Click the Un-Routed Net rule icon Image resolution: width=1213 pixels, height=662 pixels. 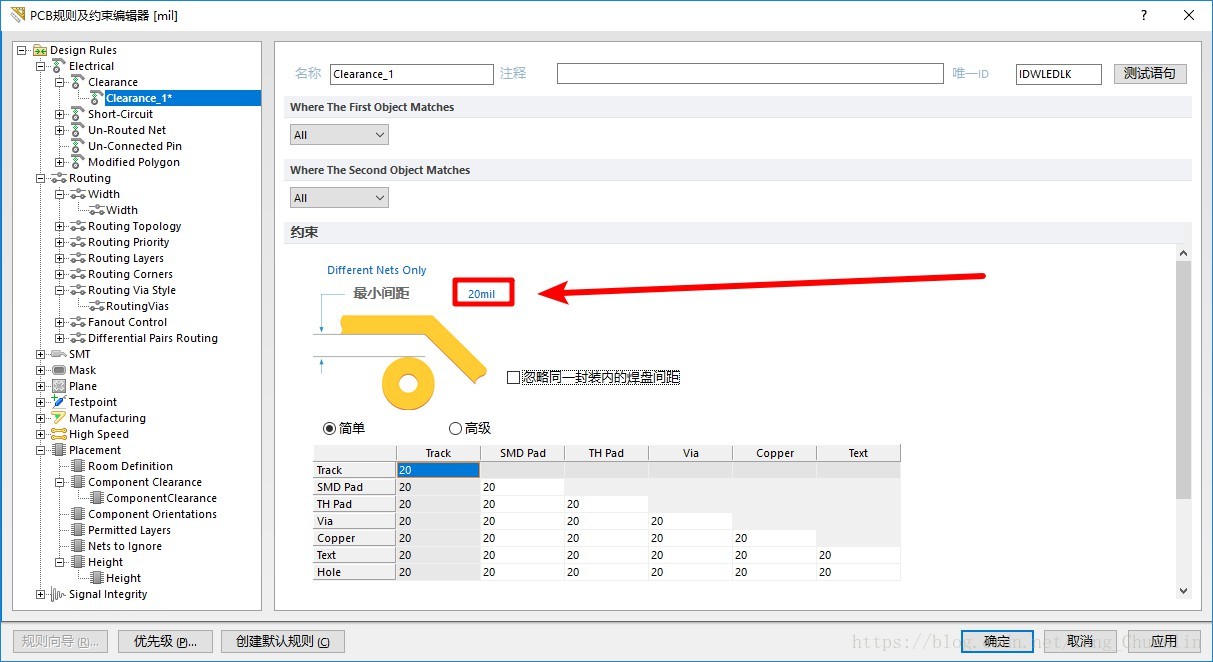coord(78,130)
